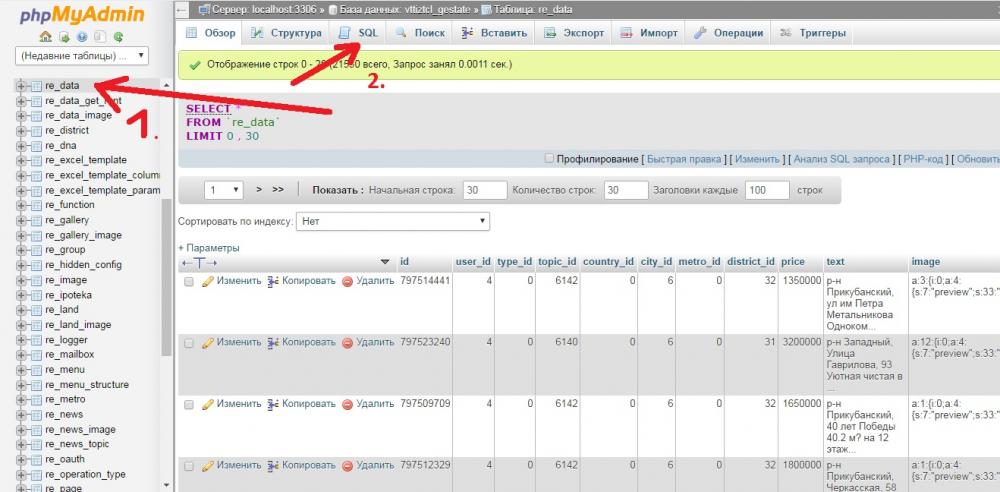Open the sort by index dropdown
Viewport: 1000px width, 492px height.
394,221
